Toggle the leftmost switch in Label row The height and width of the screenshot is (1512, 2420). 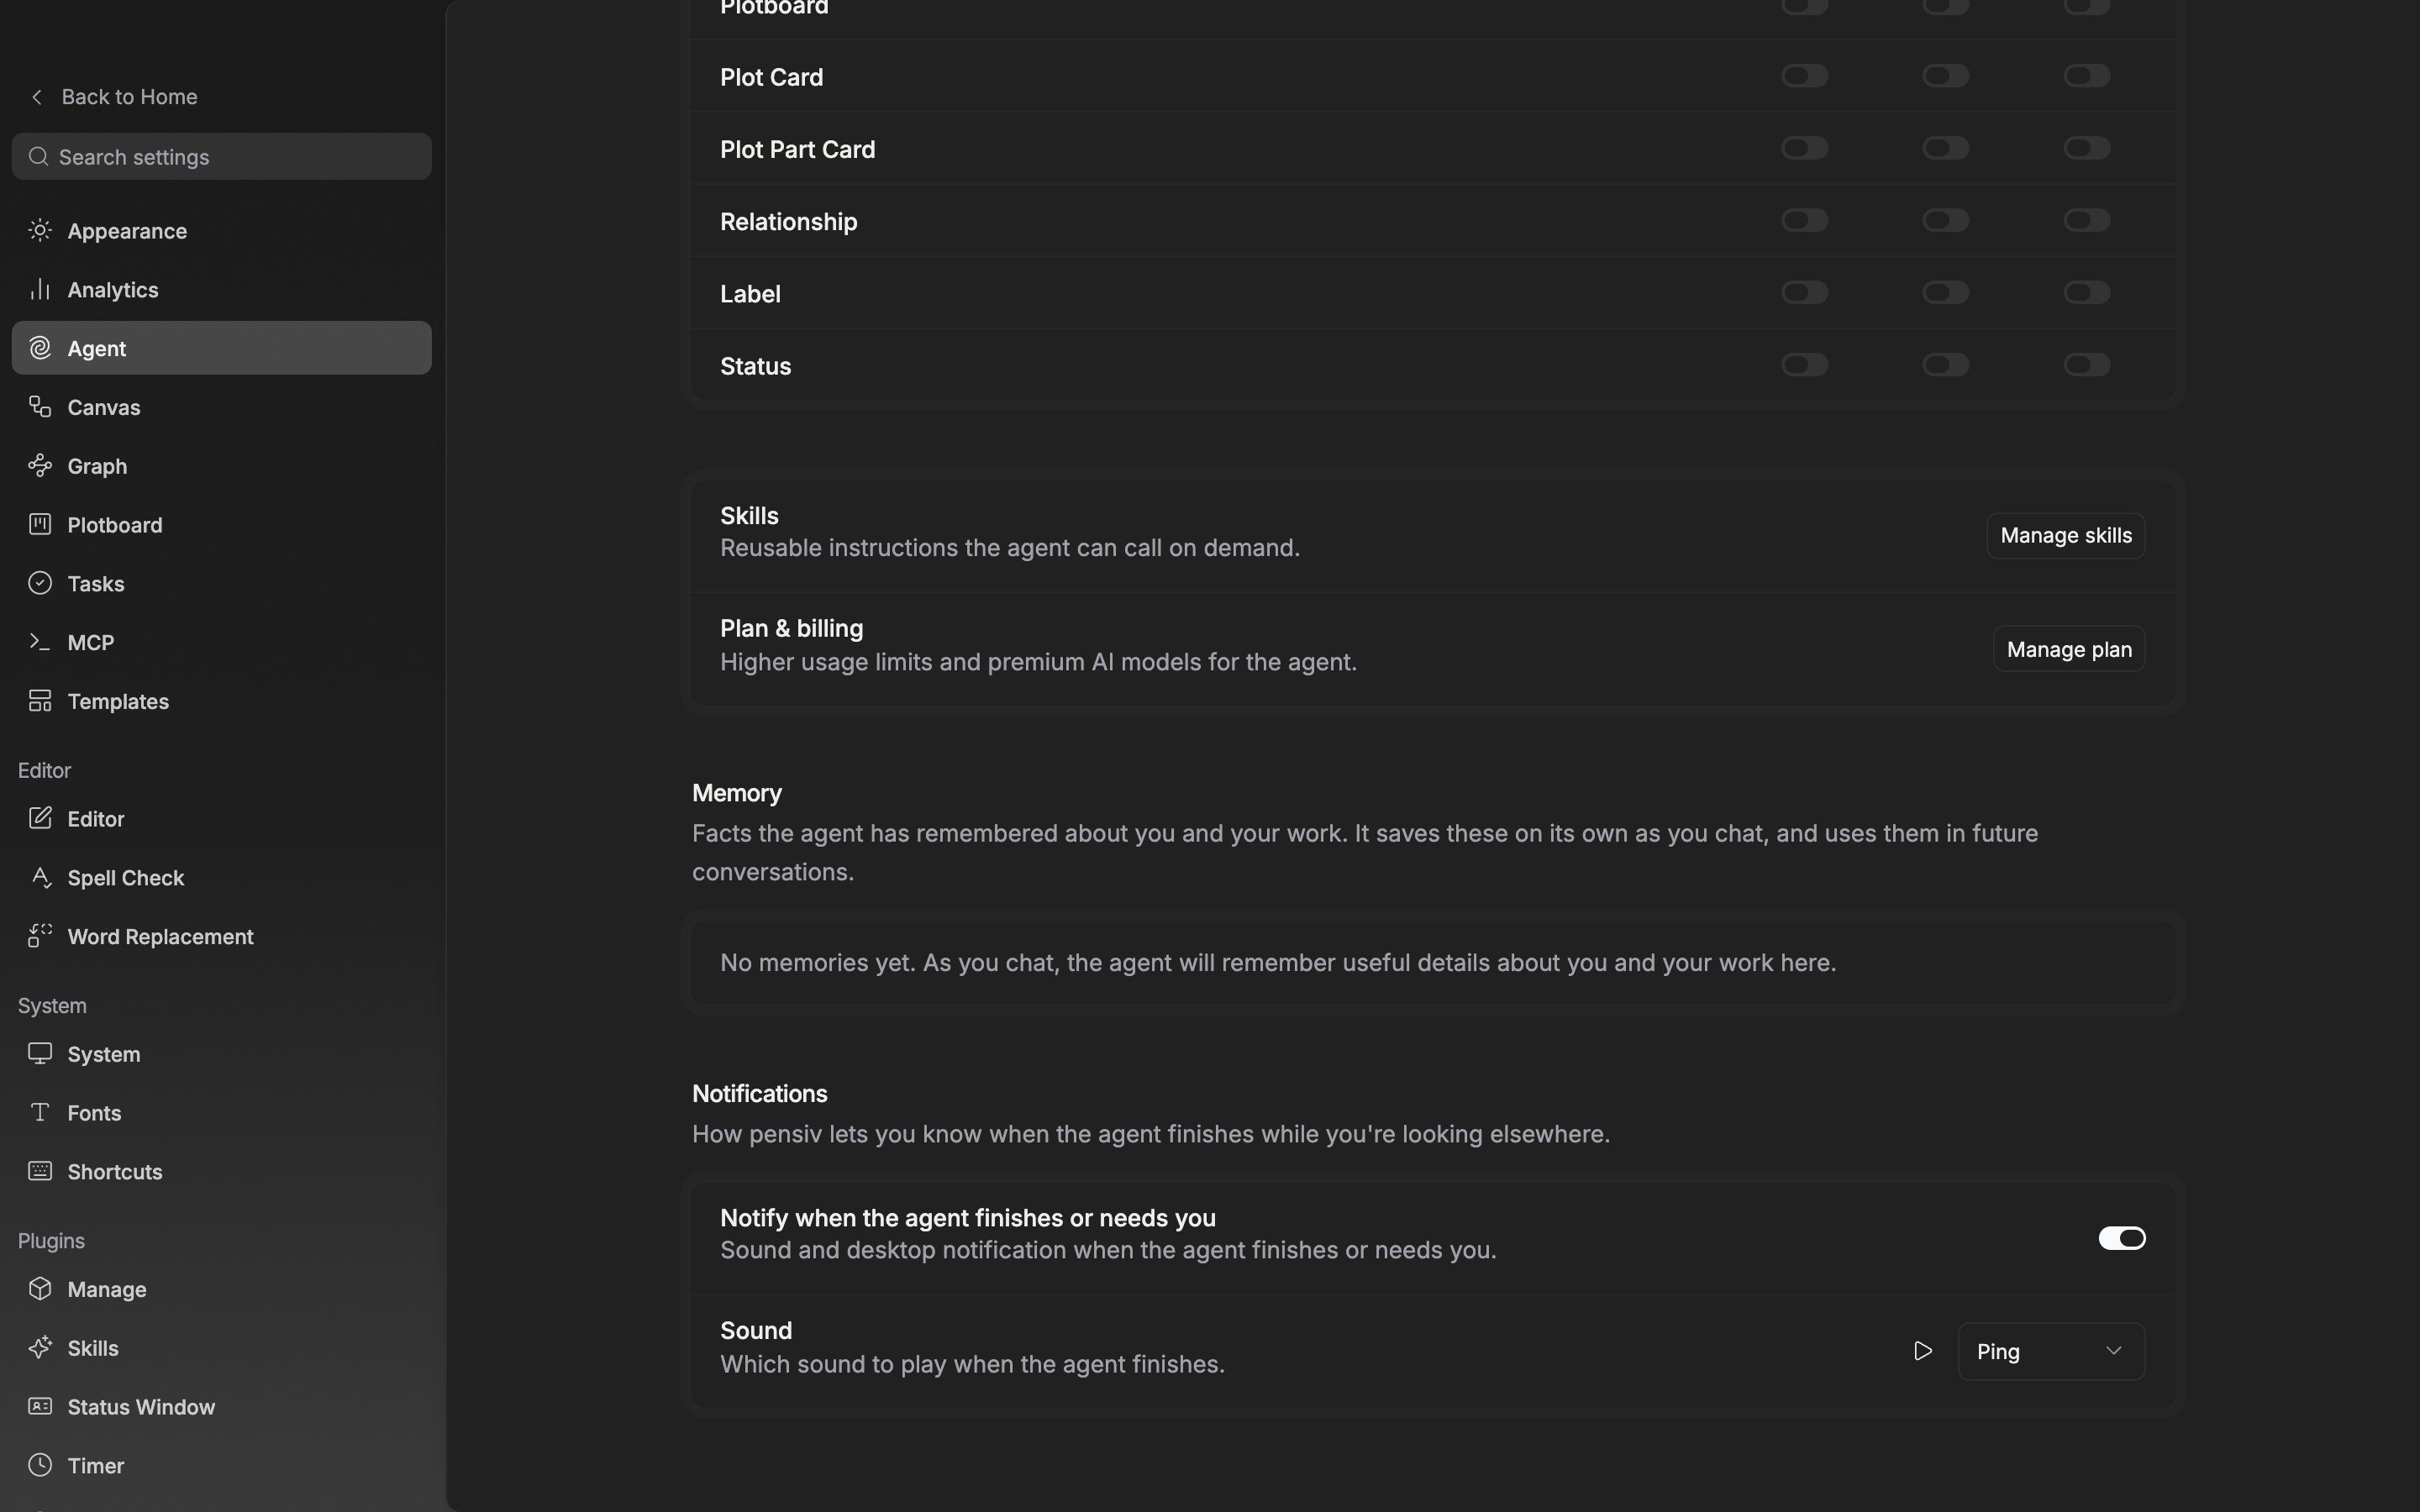pos(1805,293)
